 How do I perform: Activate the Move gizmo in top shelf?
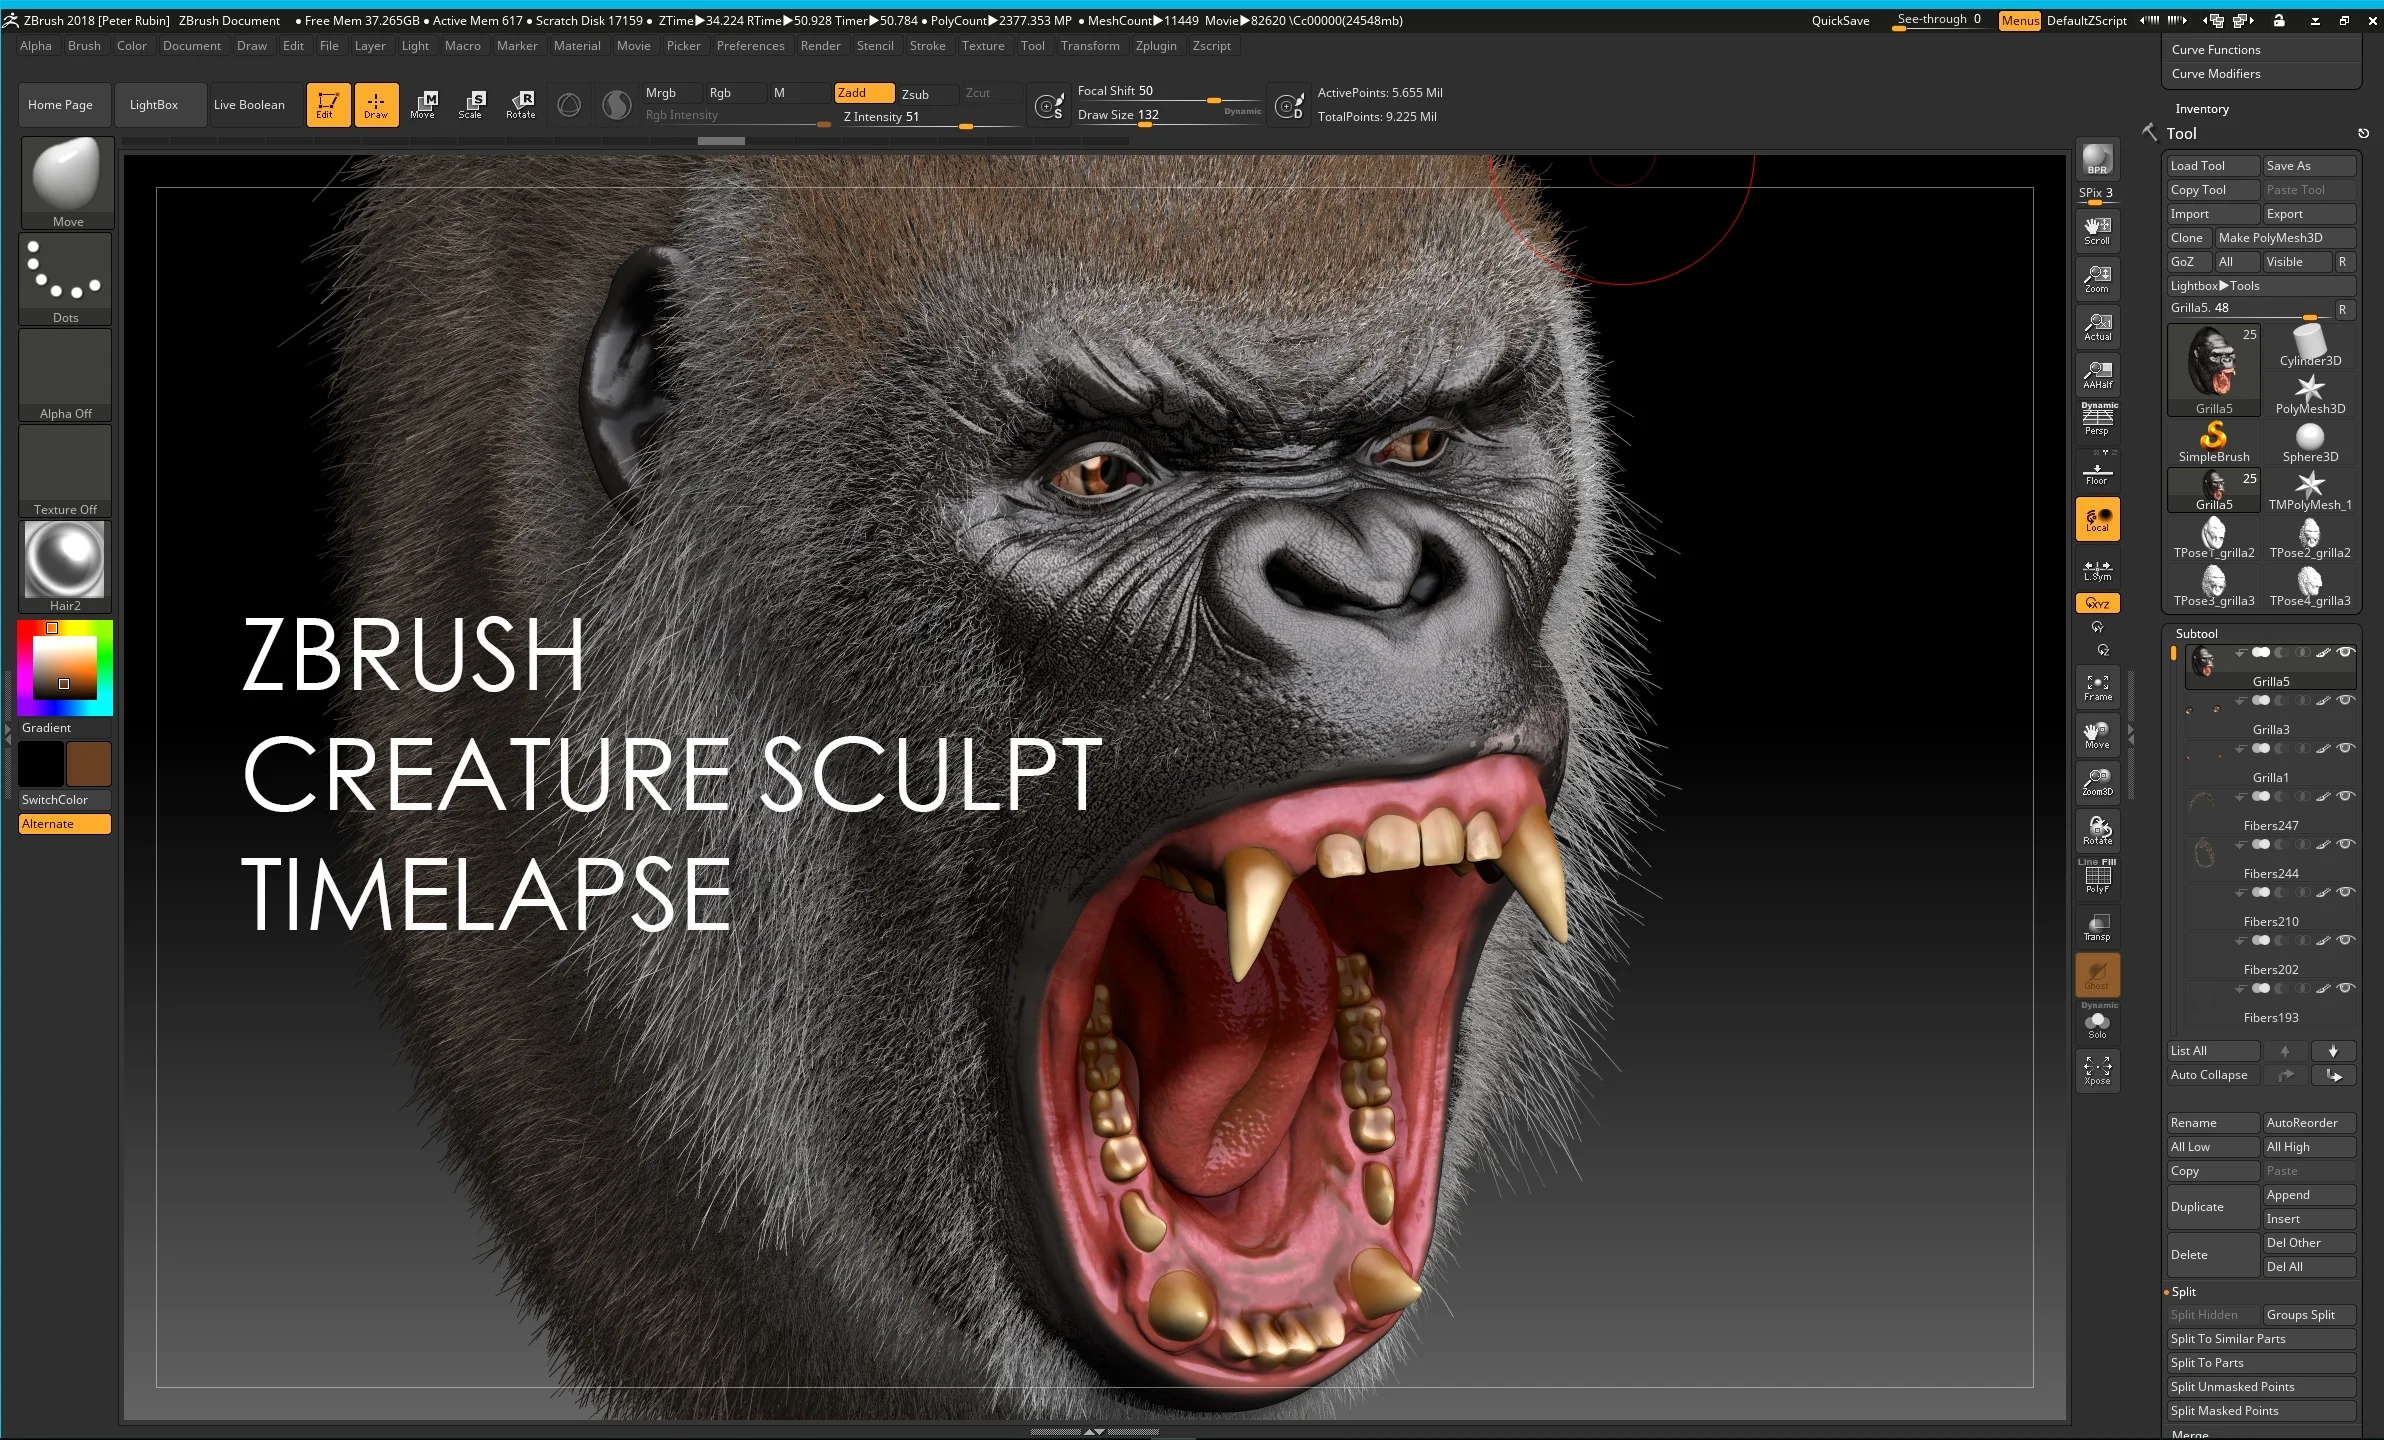pyautogui.click(x=423, y=104)
